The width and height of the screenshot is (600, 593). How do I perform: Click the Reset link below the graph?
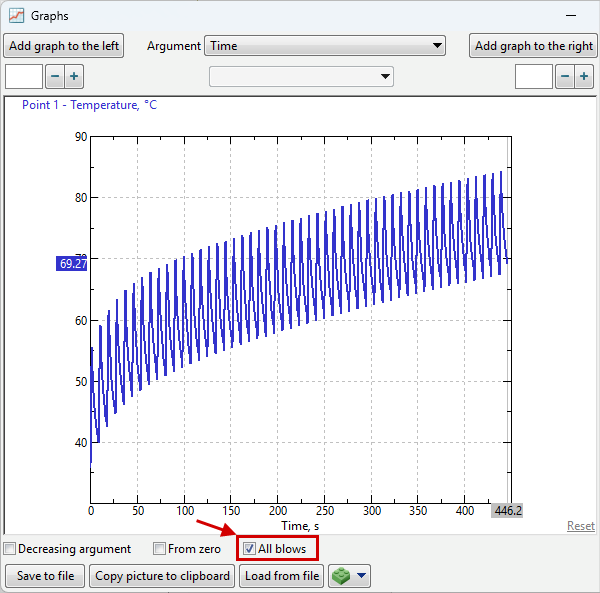click(x=580, y=526)
